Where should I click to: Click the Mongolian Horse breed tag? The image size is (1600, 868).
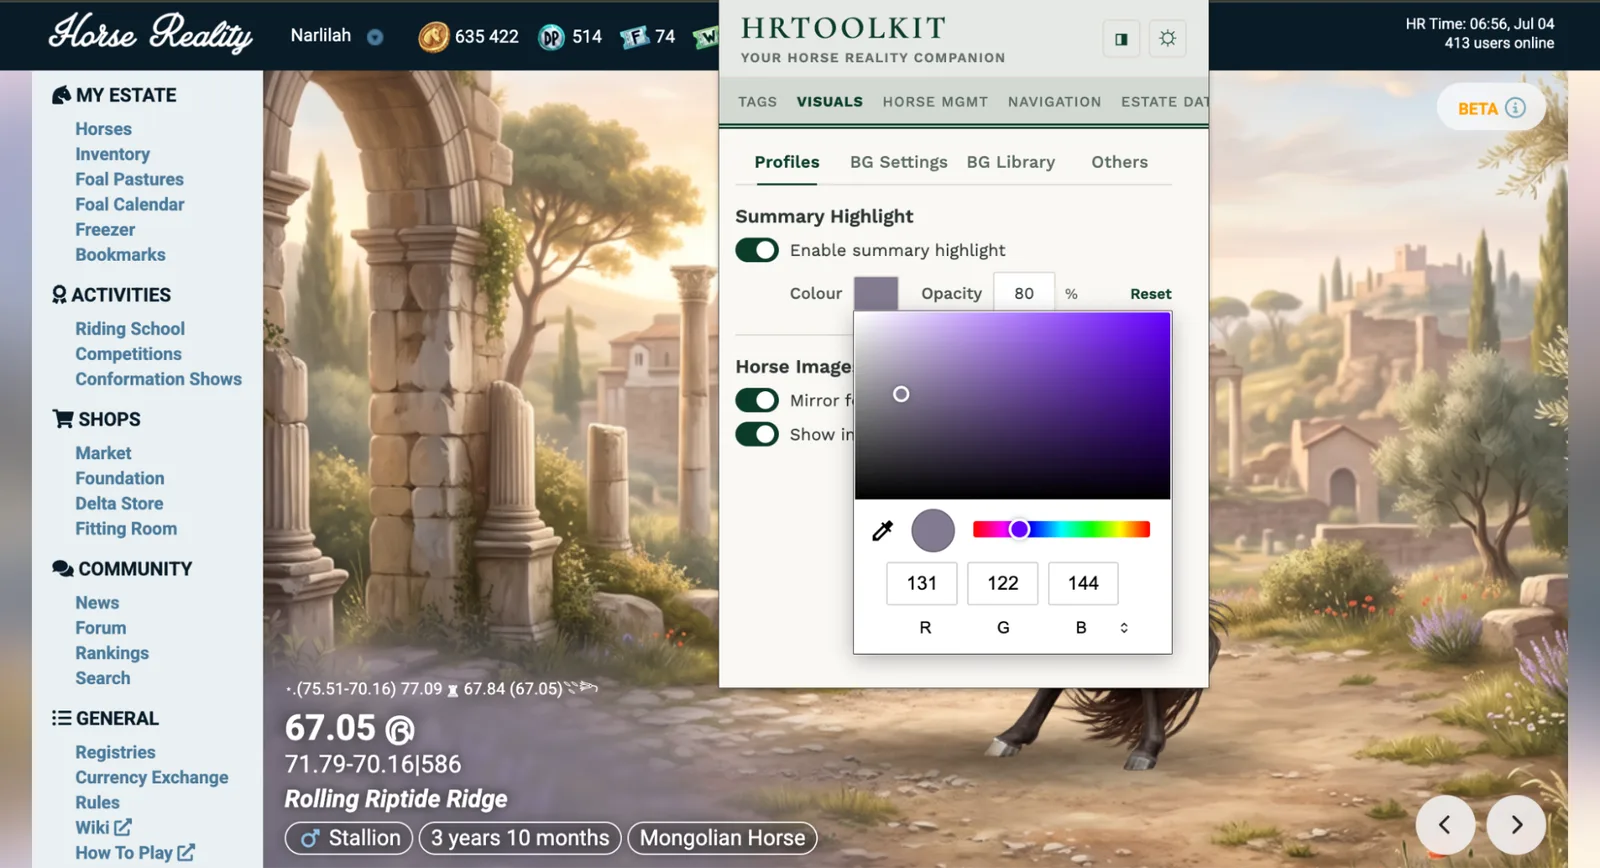tap(722, 838)
